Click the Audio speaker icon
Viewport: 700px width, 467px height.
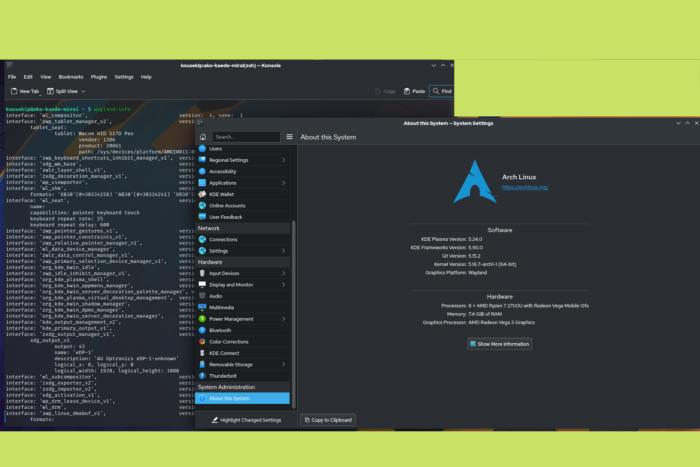(202, 296)
